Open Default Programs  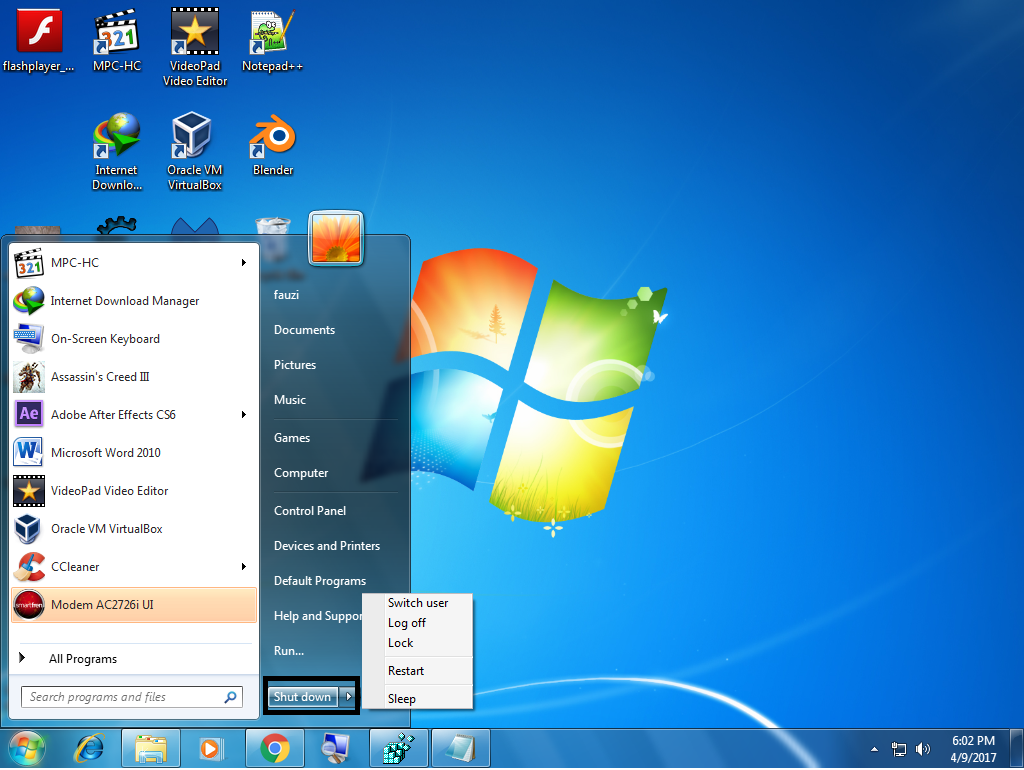pyautogui.click(x=320, y=581)
